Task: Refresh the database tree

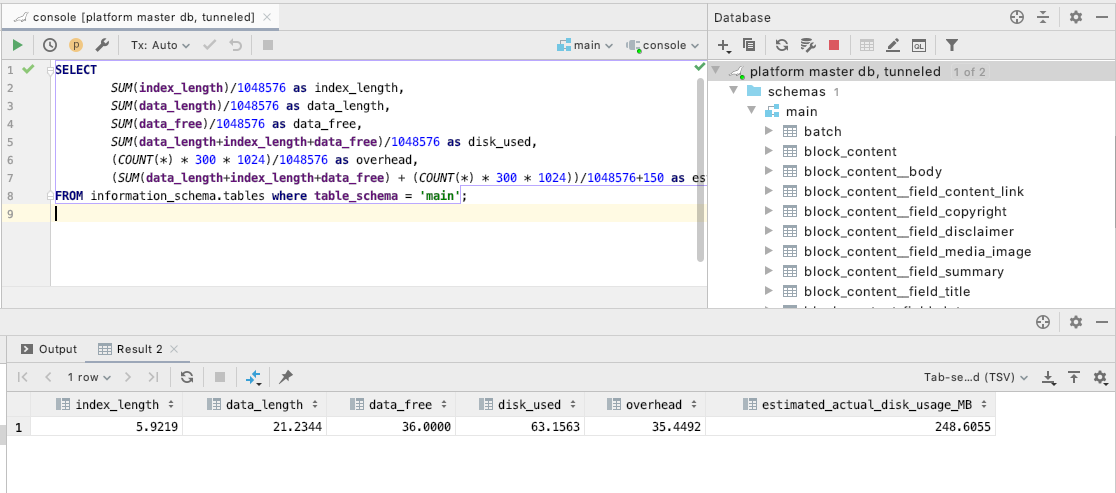Action: (x=782, y=45)
